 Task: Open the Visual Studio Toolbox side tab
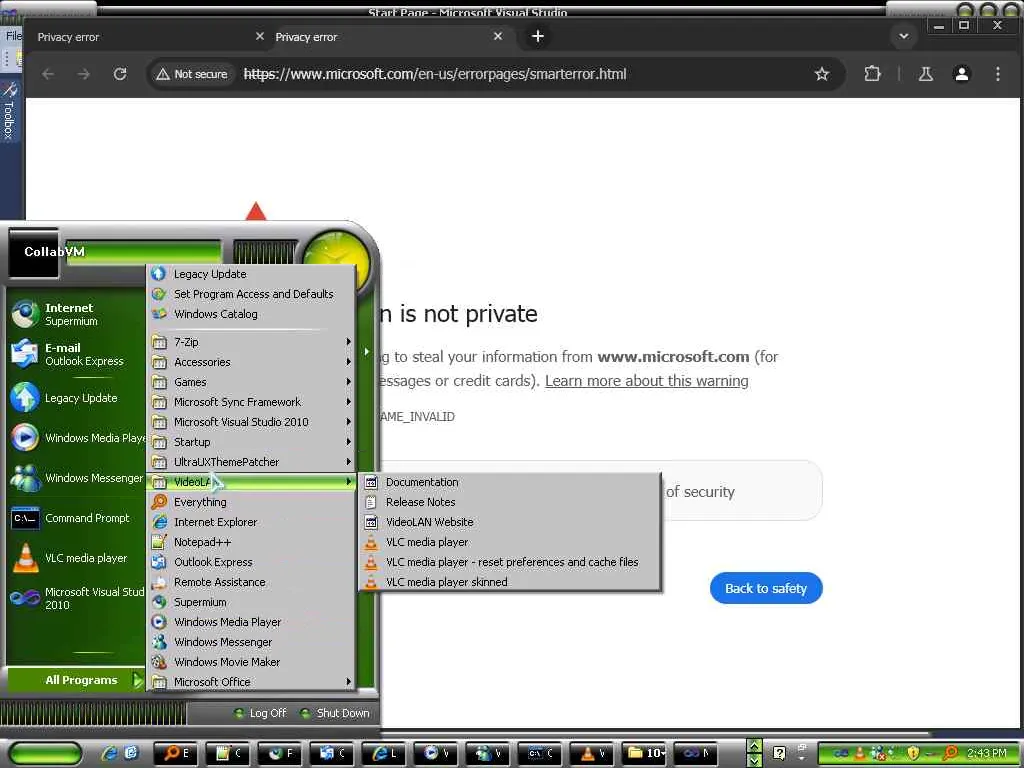(9, 111)
